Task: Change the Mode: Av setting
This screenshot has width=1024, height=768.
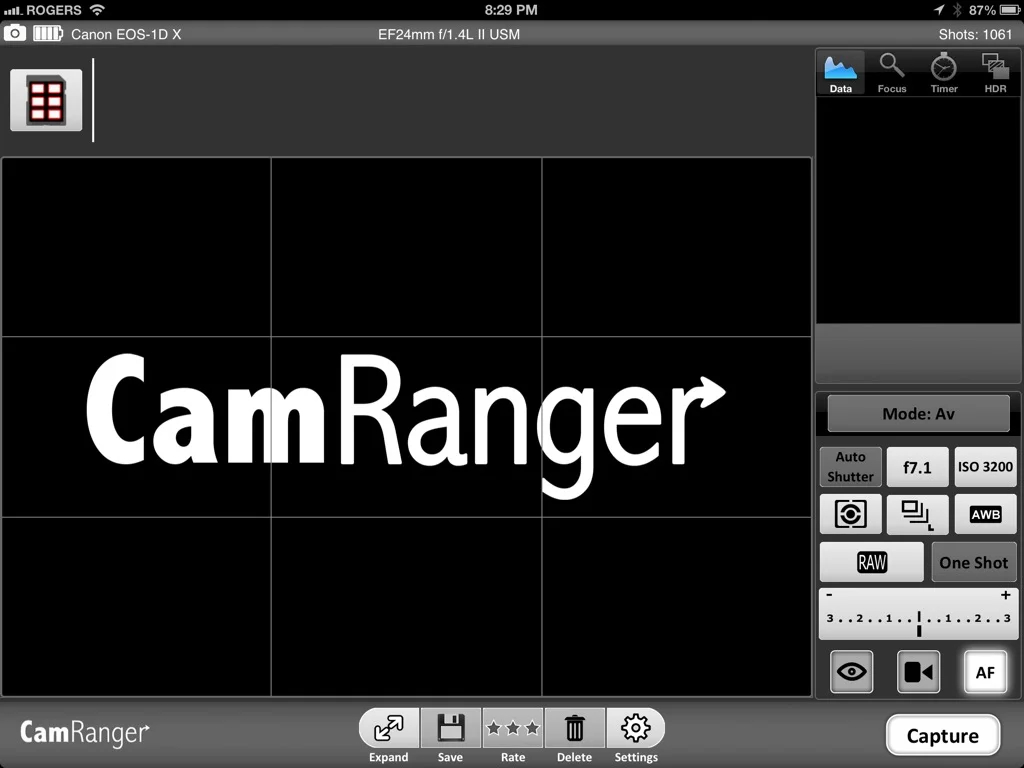Action: pyautogui.click(x=918, y=413)
